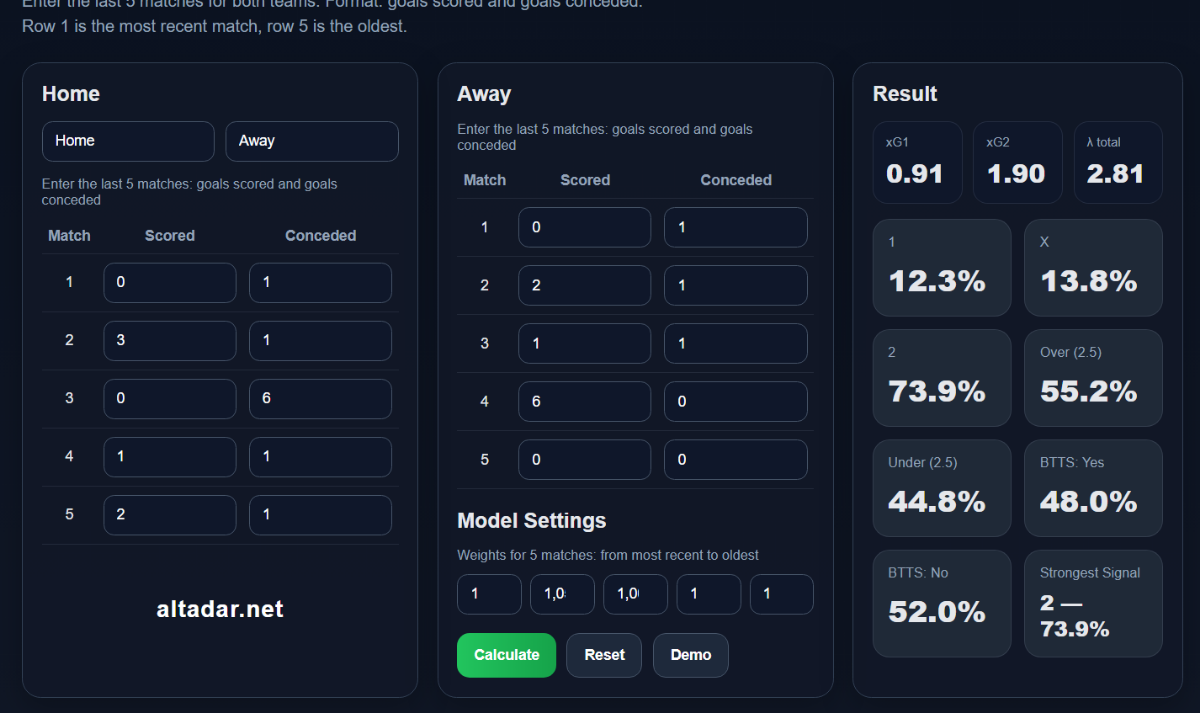1200x713 pixels.
Task: Select the last weight field for oldest match
Action: tap(781, 594)
